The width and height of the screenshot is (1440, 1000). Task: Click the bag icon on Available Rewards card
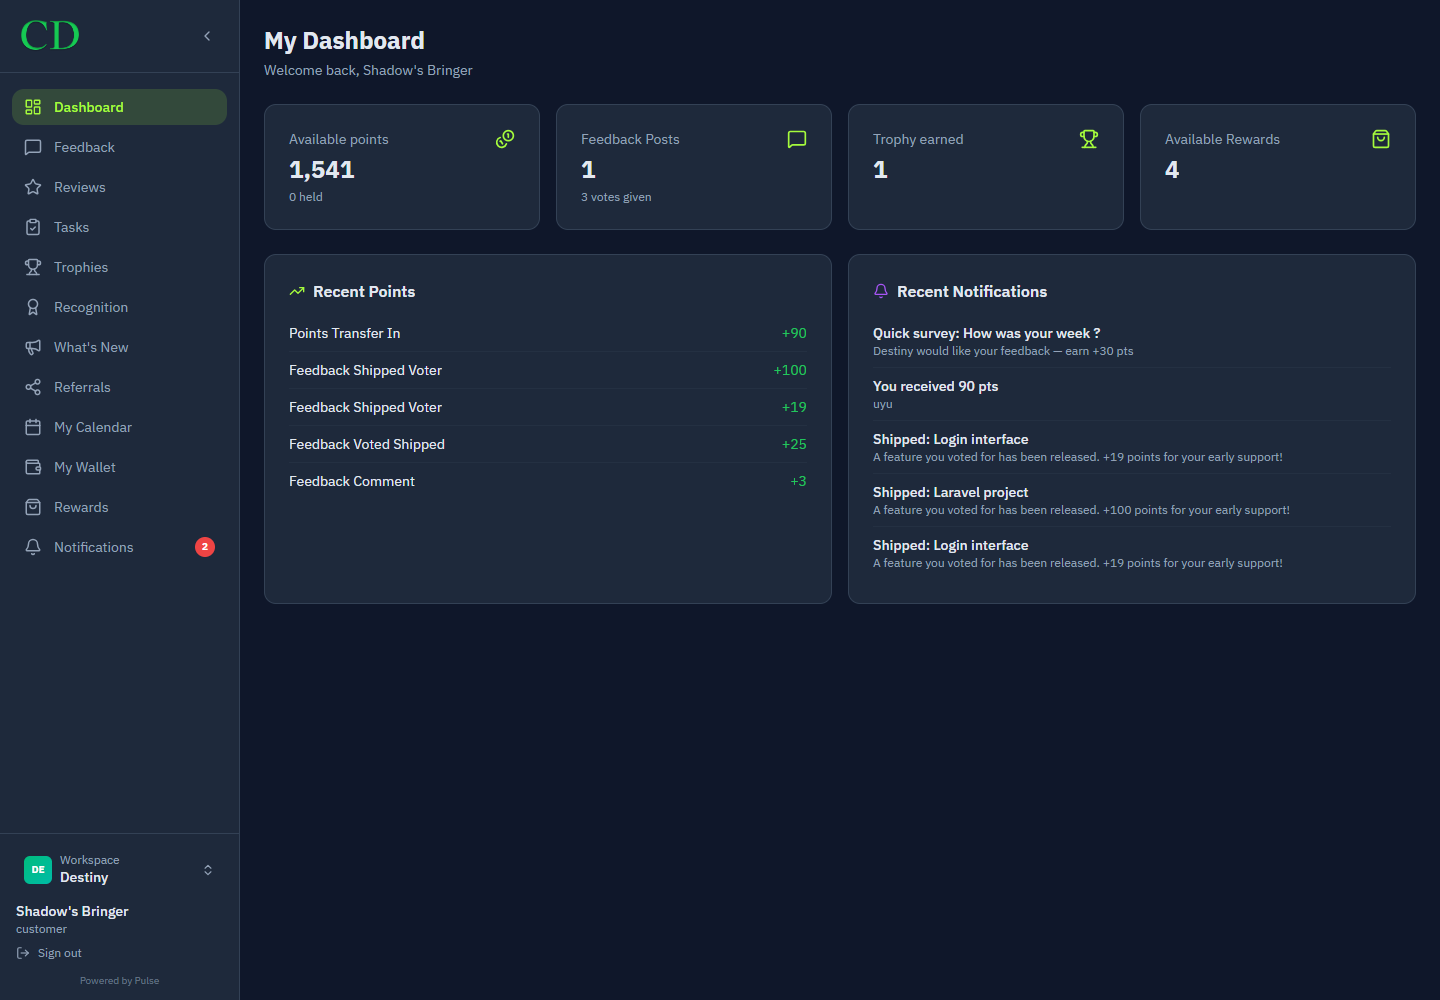(1381, 139)
